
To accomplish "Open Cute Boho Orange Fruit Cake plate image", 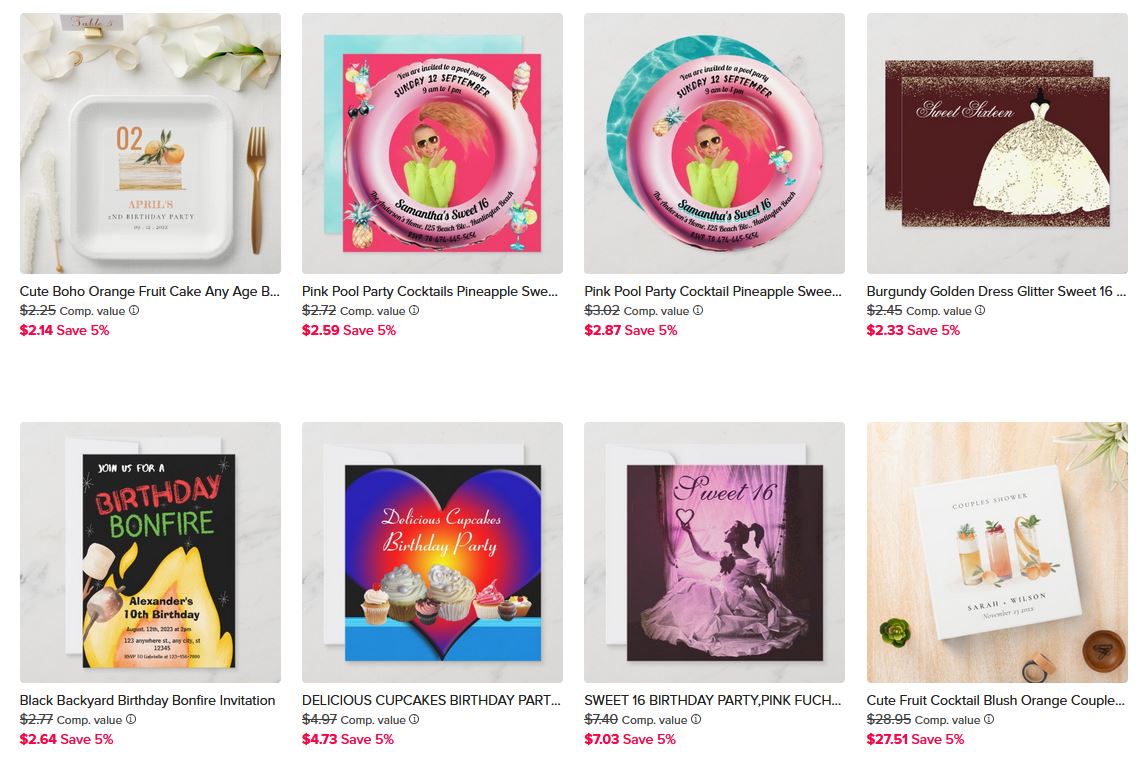I will 150,144.
